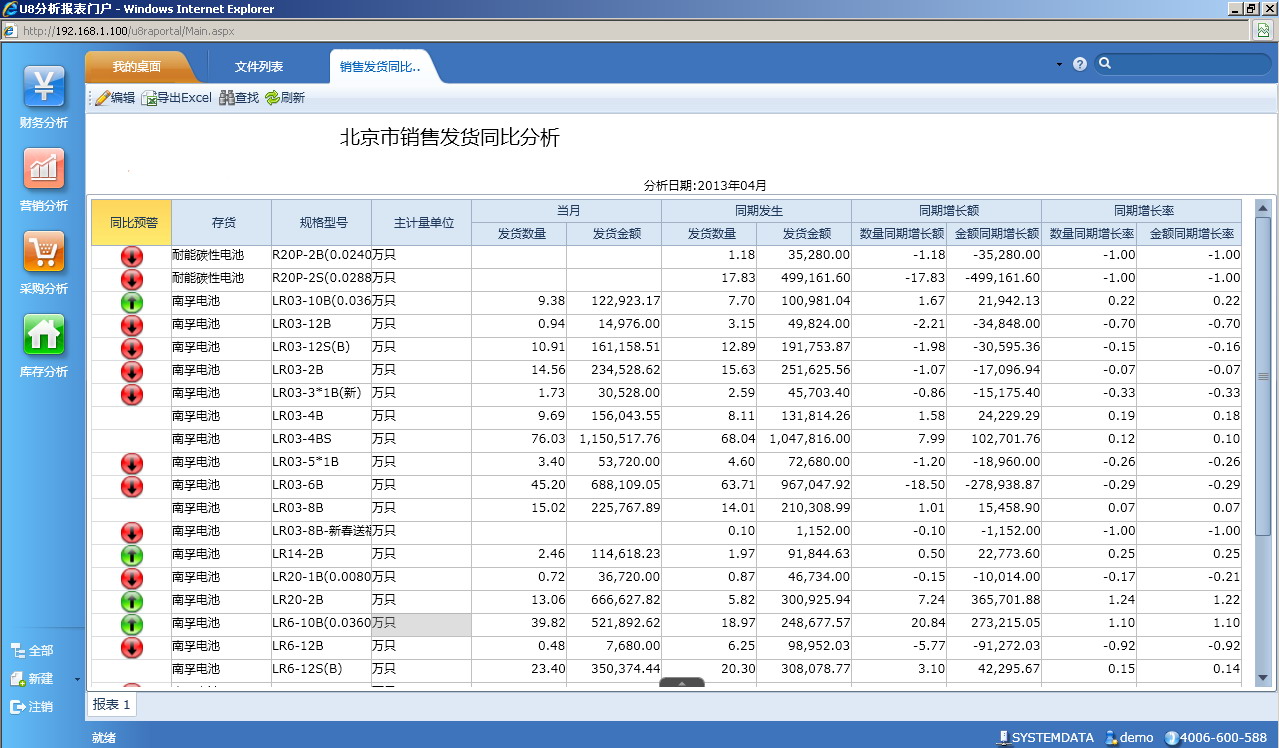1279x748 pixels.
Task: Click 刷新 refresh toolbar button
Action: (285, 98)
